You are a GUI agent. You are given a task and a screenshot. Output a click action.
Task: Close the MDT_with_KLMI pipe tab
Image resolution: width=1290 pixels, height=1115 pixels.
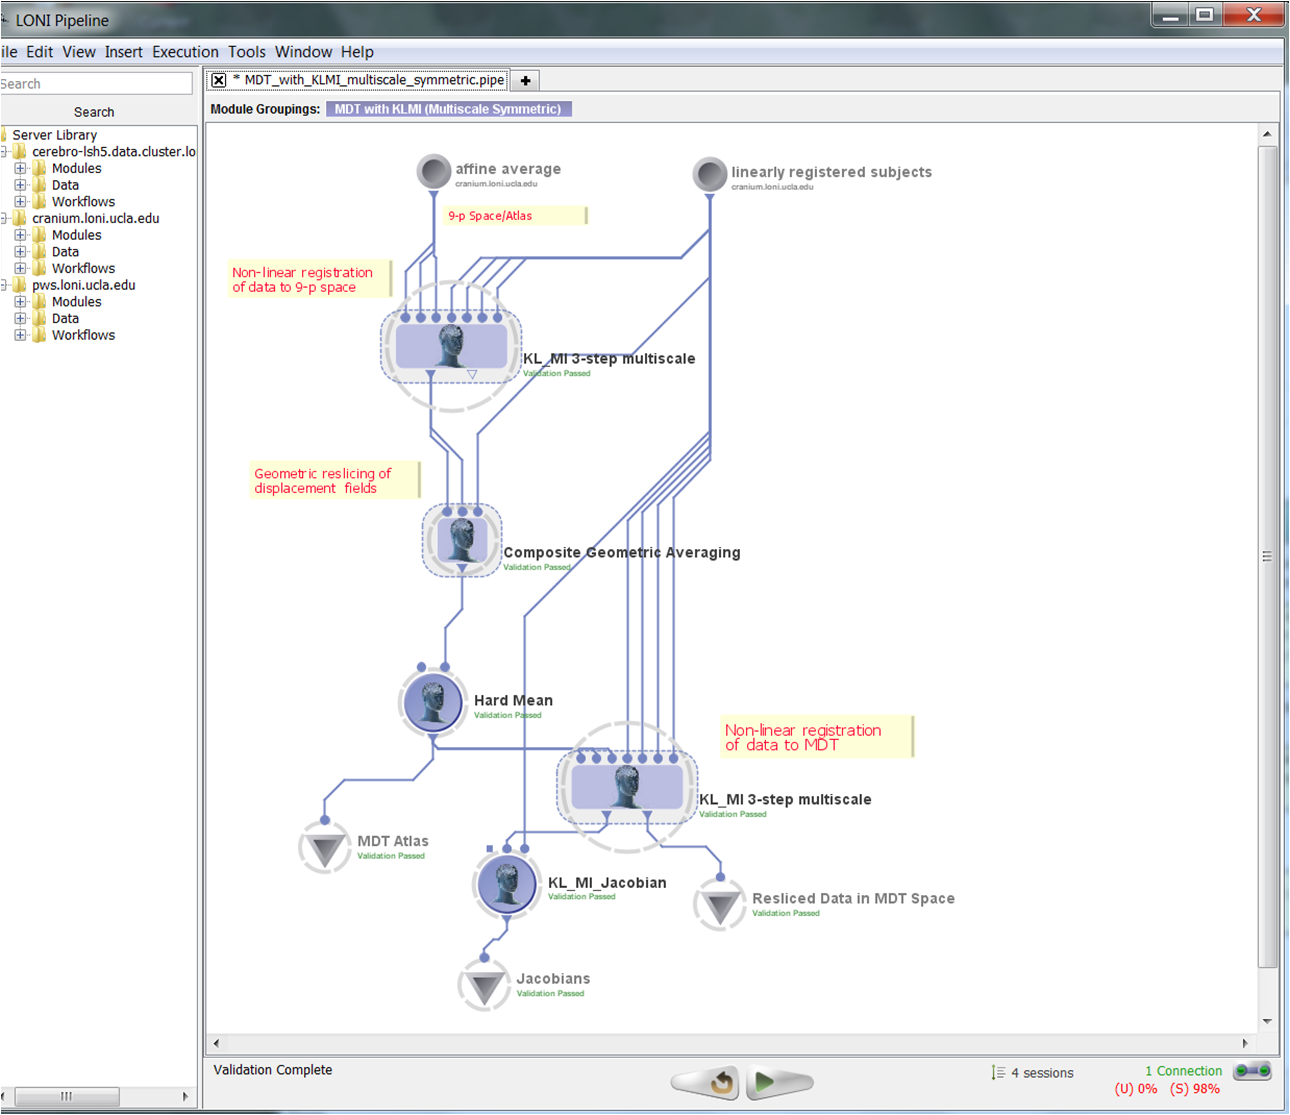(219, 80)
